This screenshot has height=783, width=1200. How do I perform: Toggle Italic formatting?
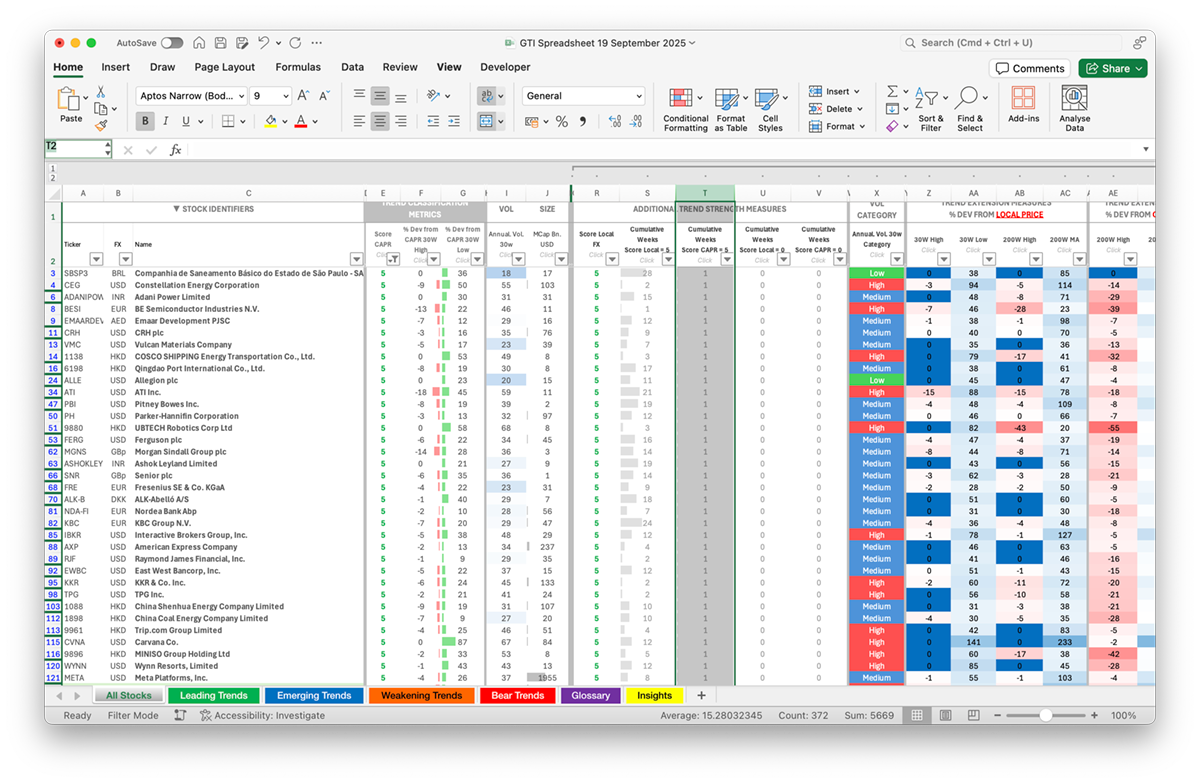pyautogui.click(x=167, y=121)
